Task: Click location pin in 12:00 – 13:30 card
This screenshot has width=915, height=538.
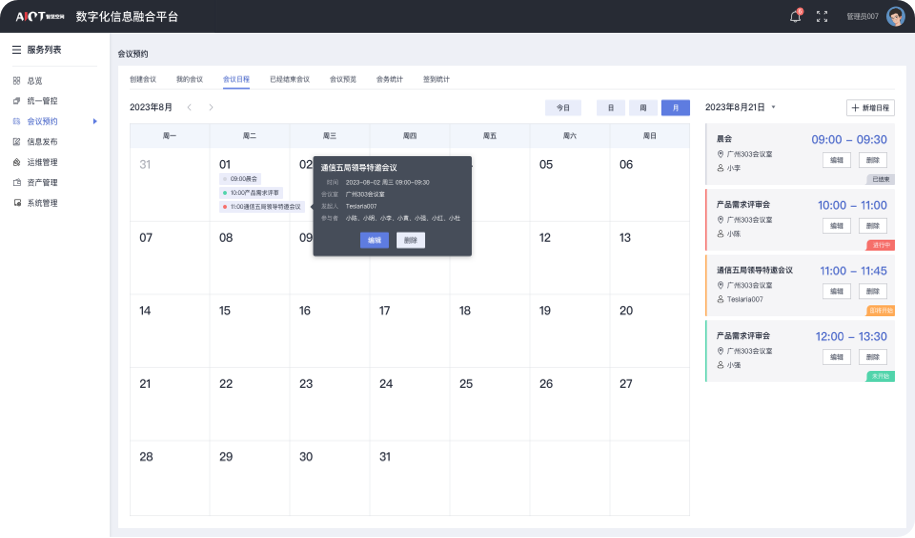Action: (x=720, y=351)
